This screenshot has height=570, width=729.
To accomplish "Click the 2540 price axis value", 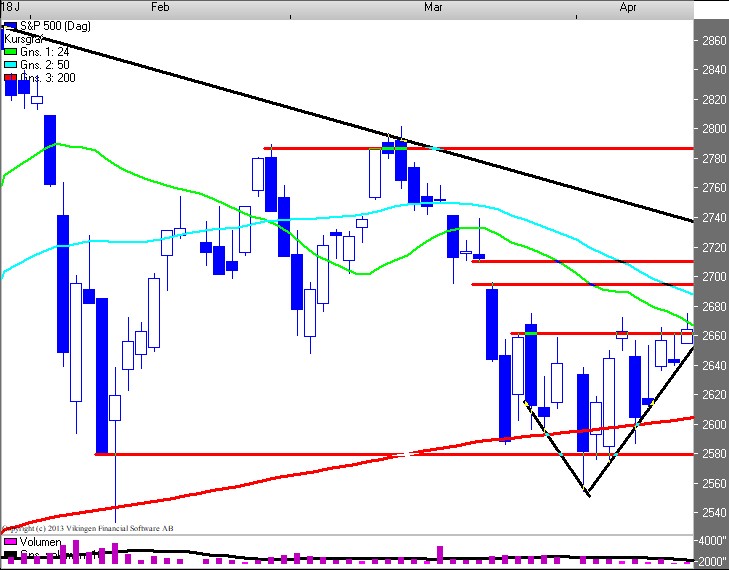I will pyautogui.click(x=714, y=513).
